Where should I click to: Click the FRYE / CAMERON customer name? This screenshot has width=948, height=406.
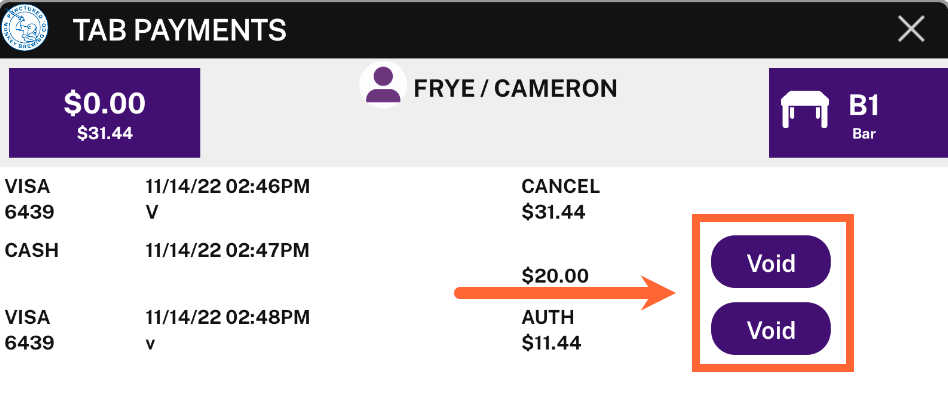point(516,89)
